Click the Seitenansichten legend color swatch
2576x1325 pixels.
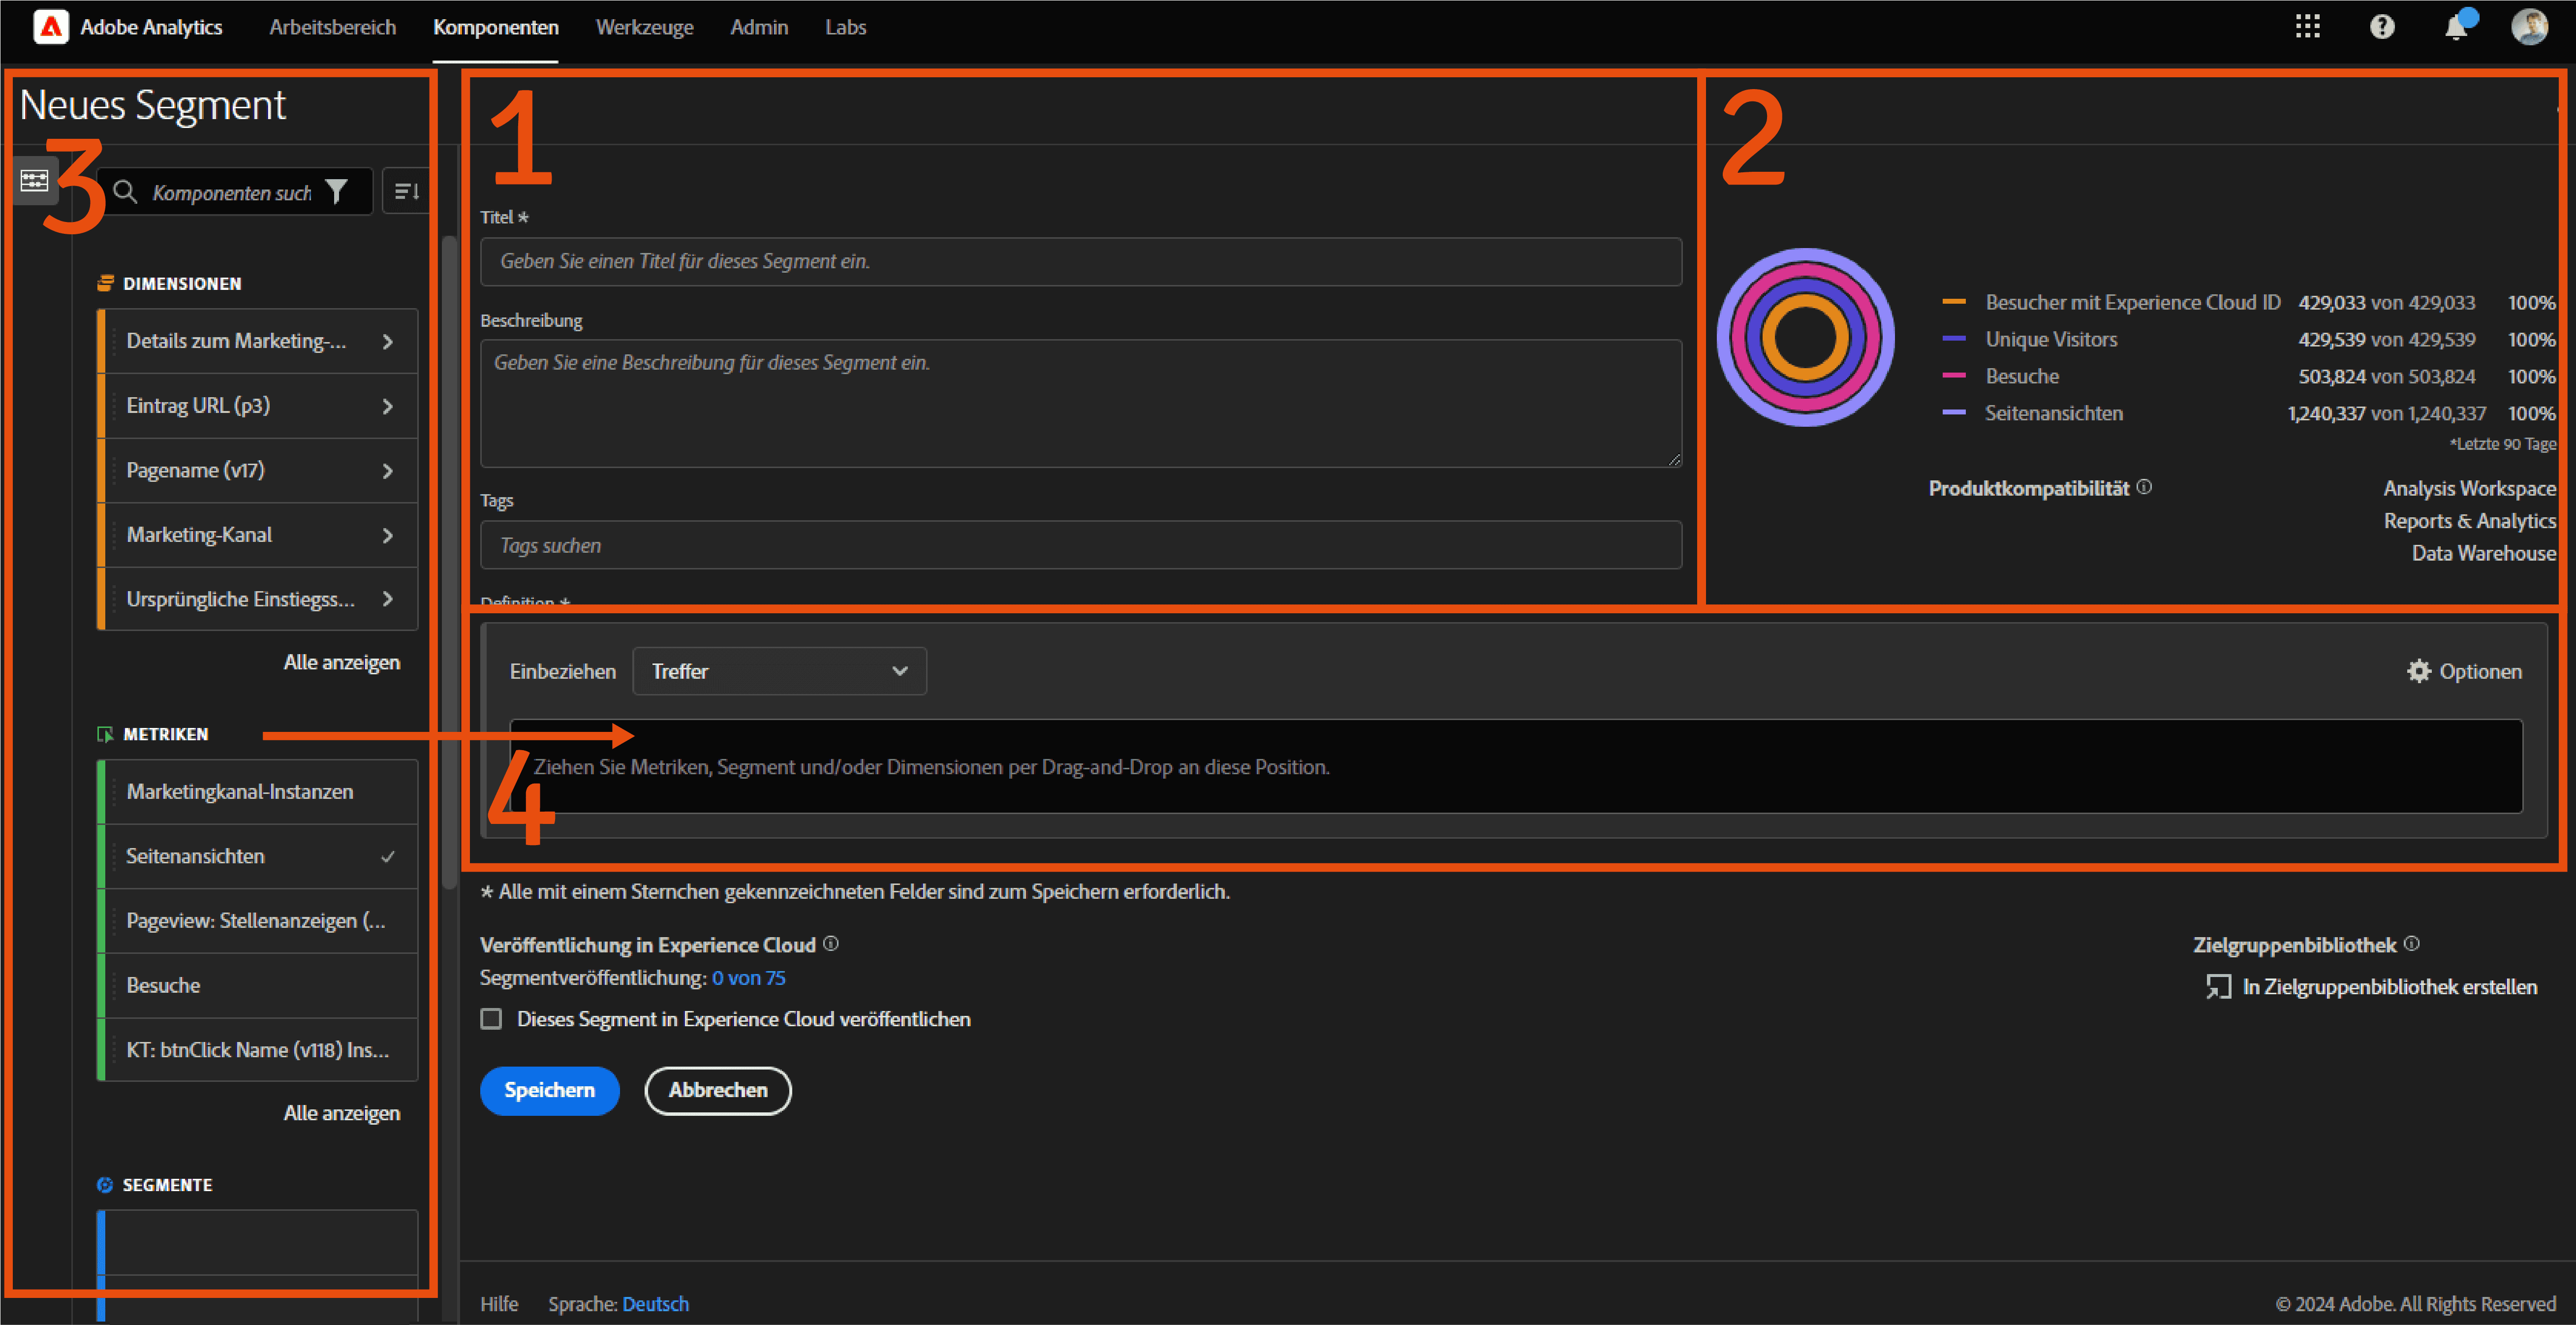tap(1953, 412)
